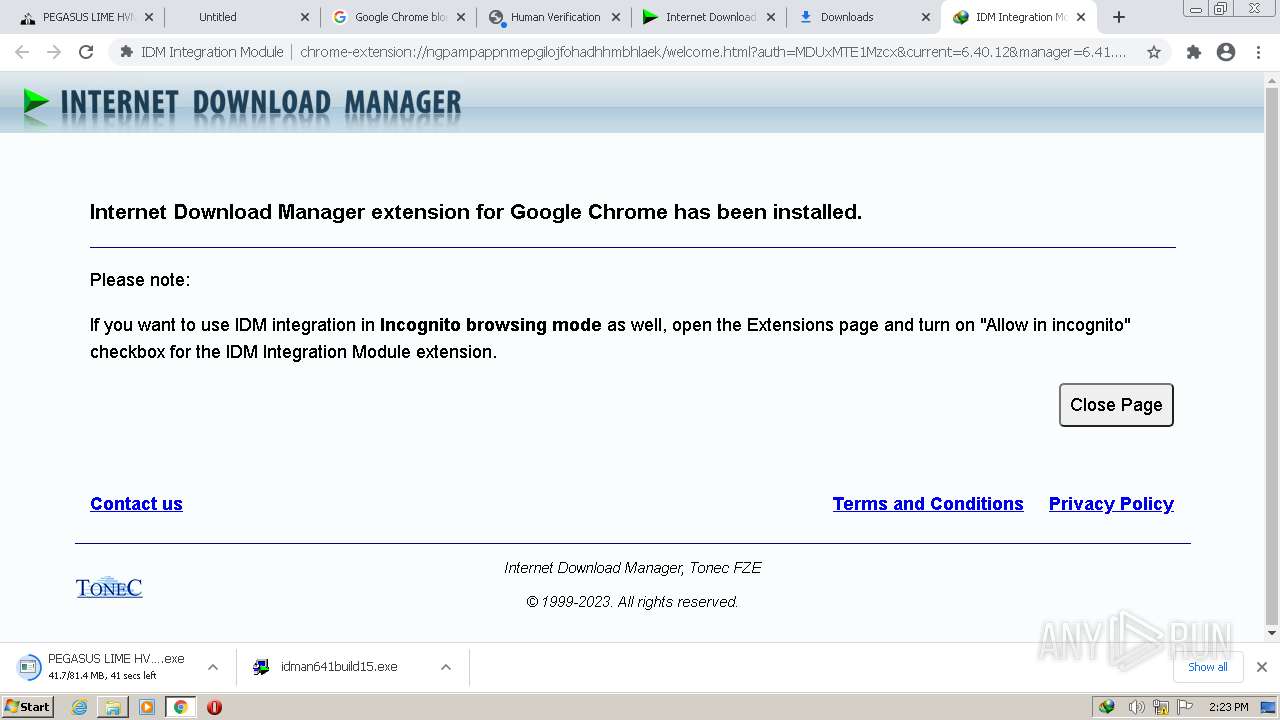The width and height of the screenshot is (1280, 720).
Task: Expand options for PEGASUS LIME download
Action: 212,667
